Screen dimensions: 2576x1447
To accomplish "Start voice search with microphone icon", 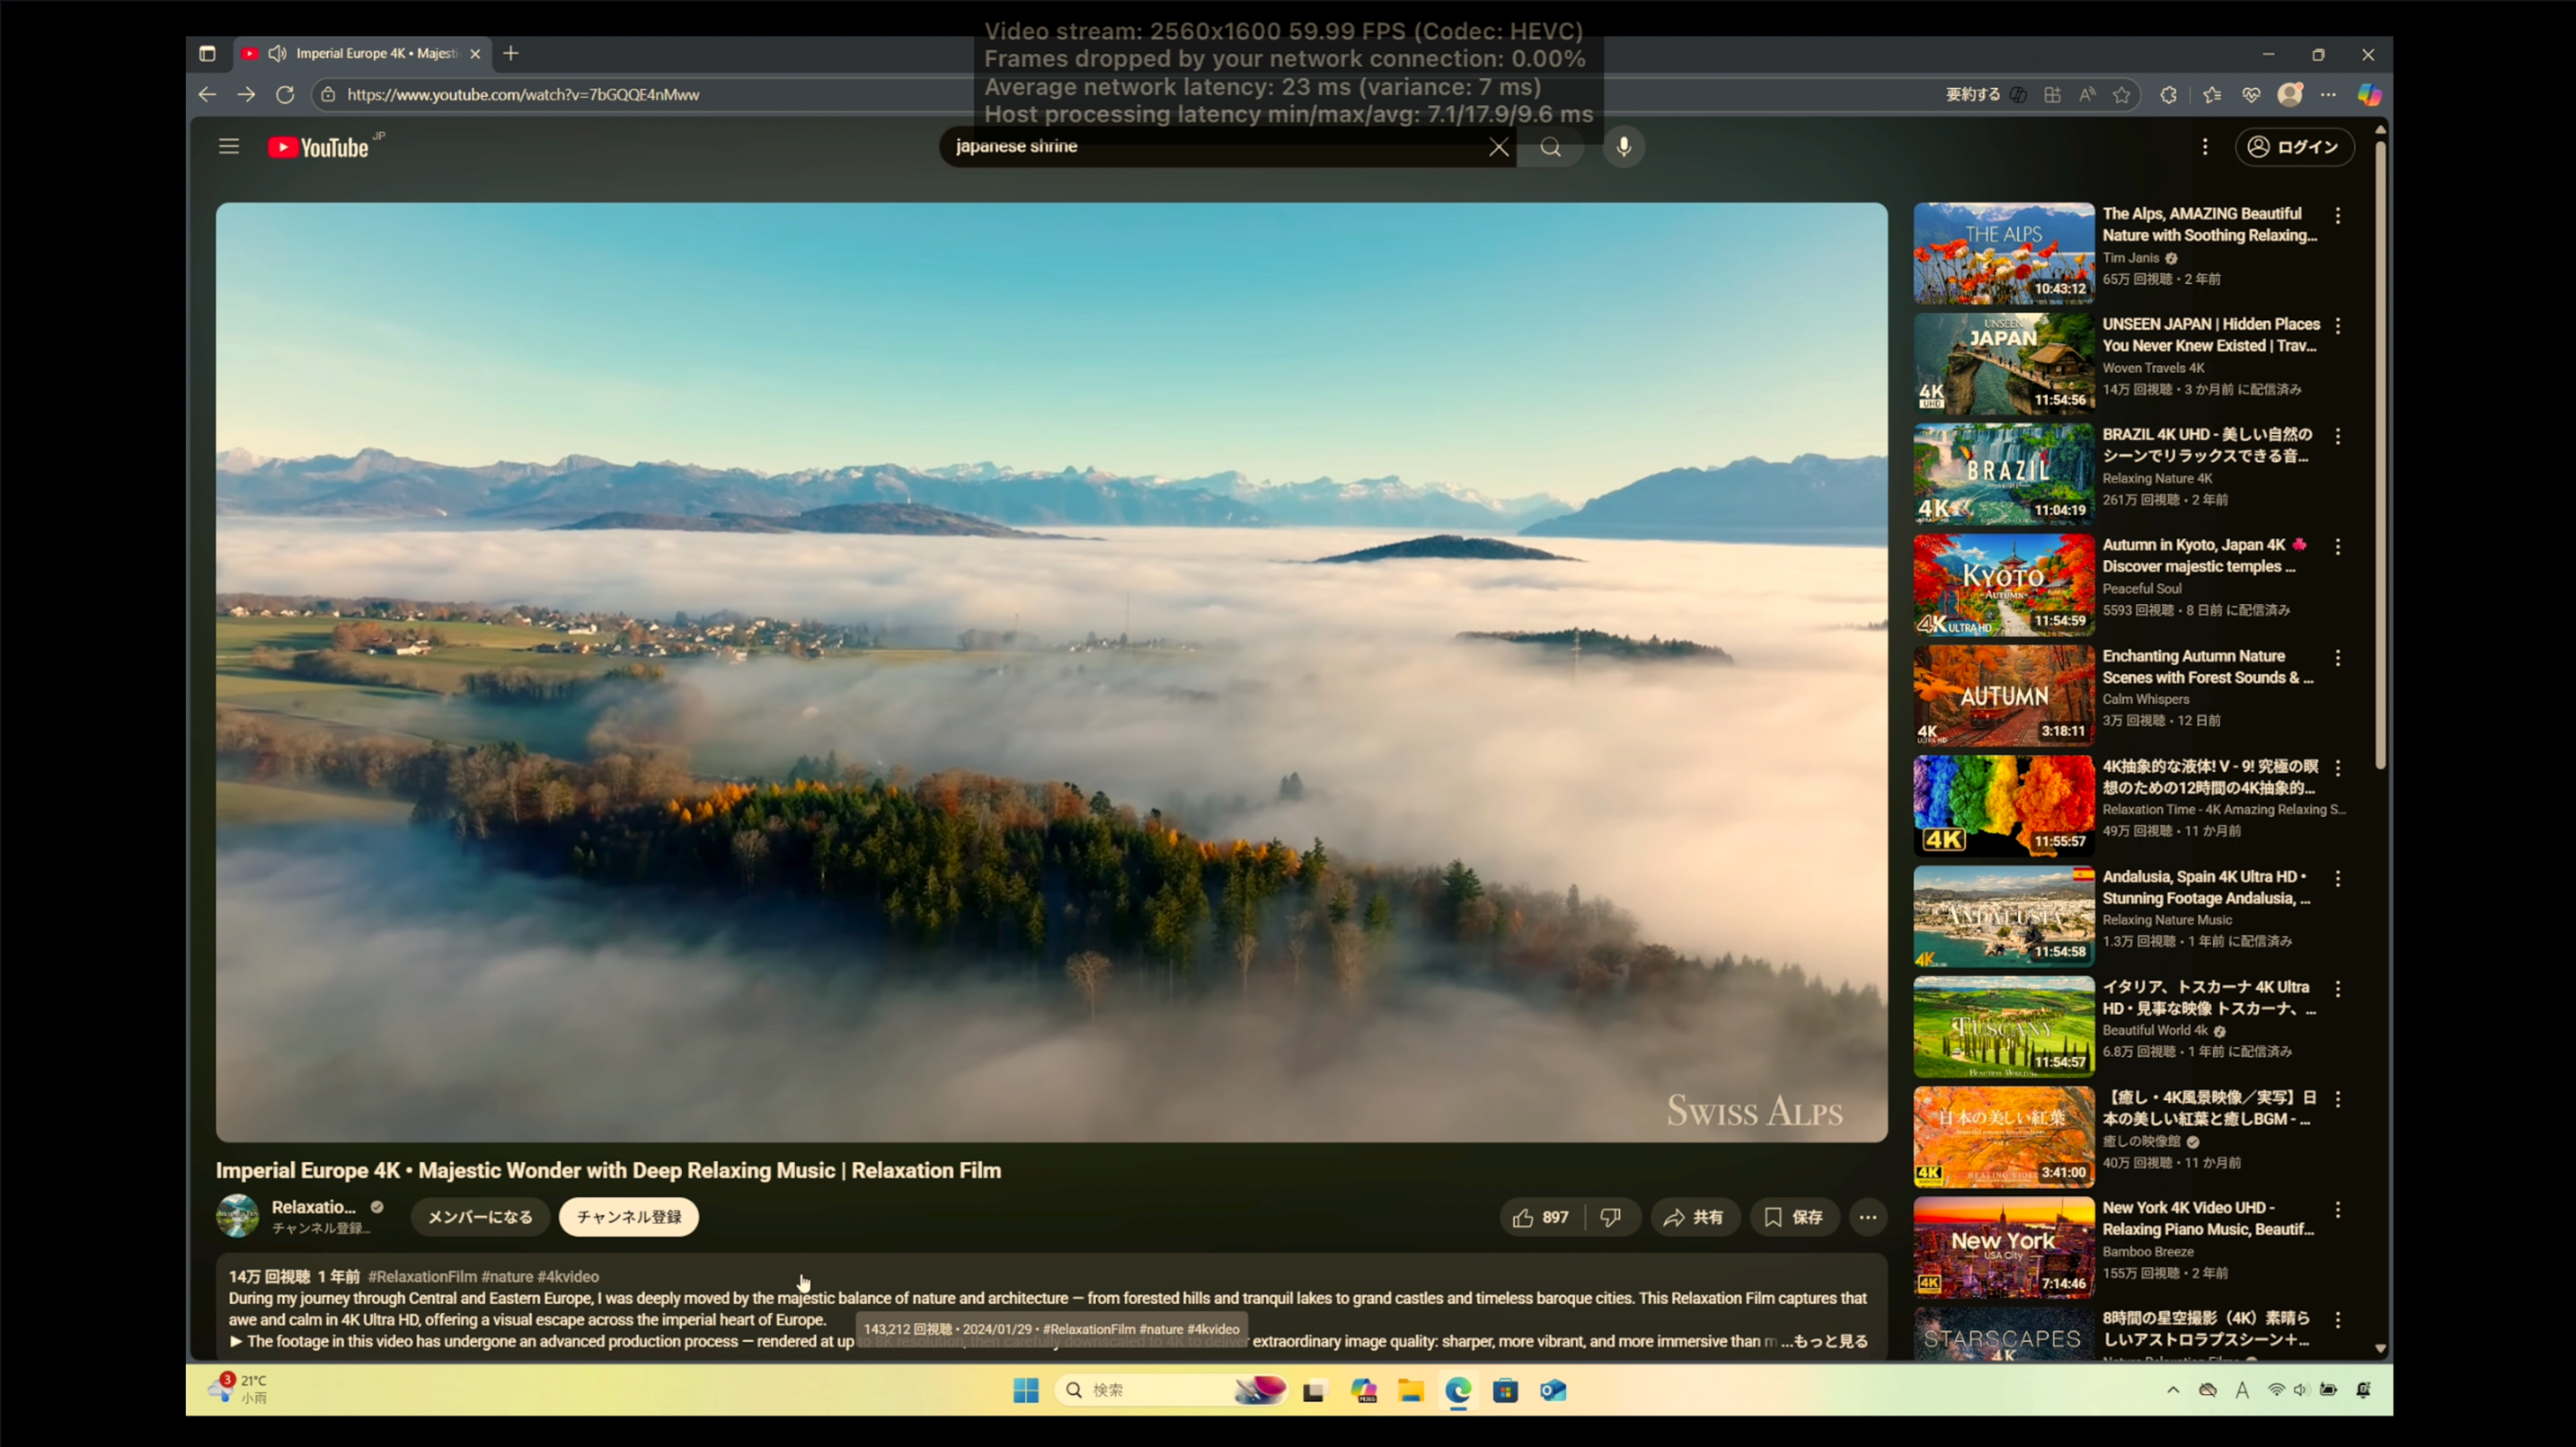I will click(x=1623, y=147).
